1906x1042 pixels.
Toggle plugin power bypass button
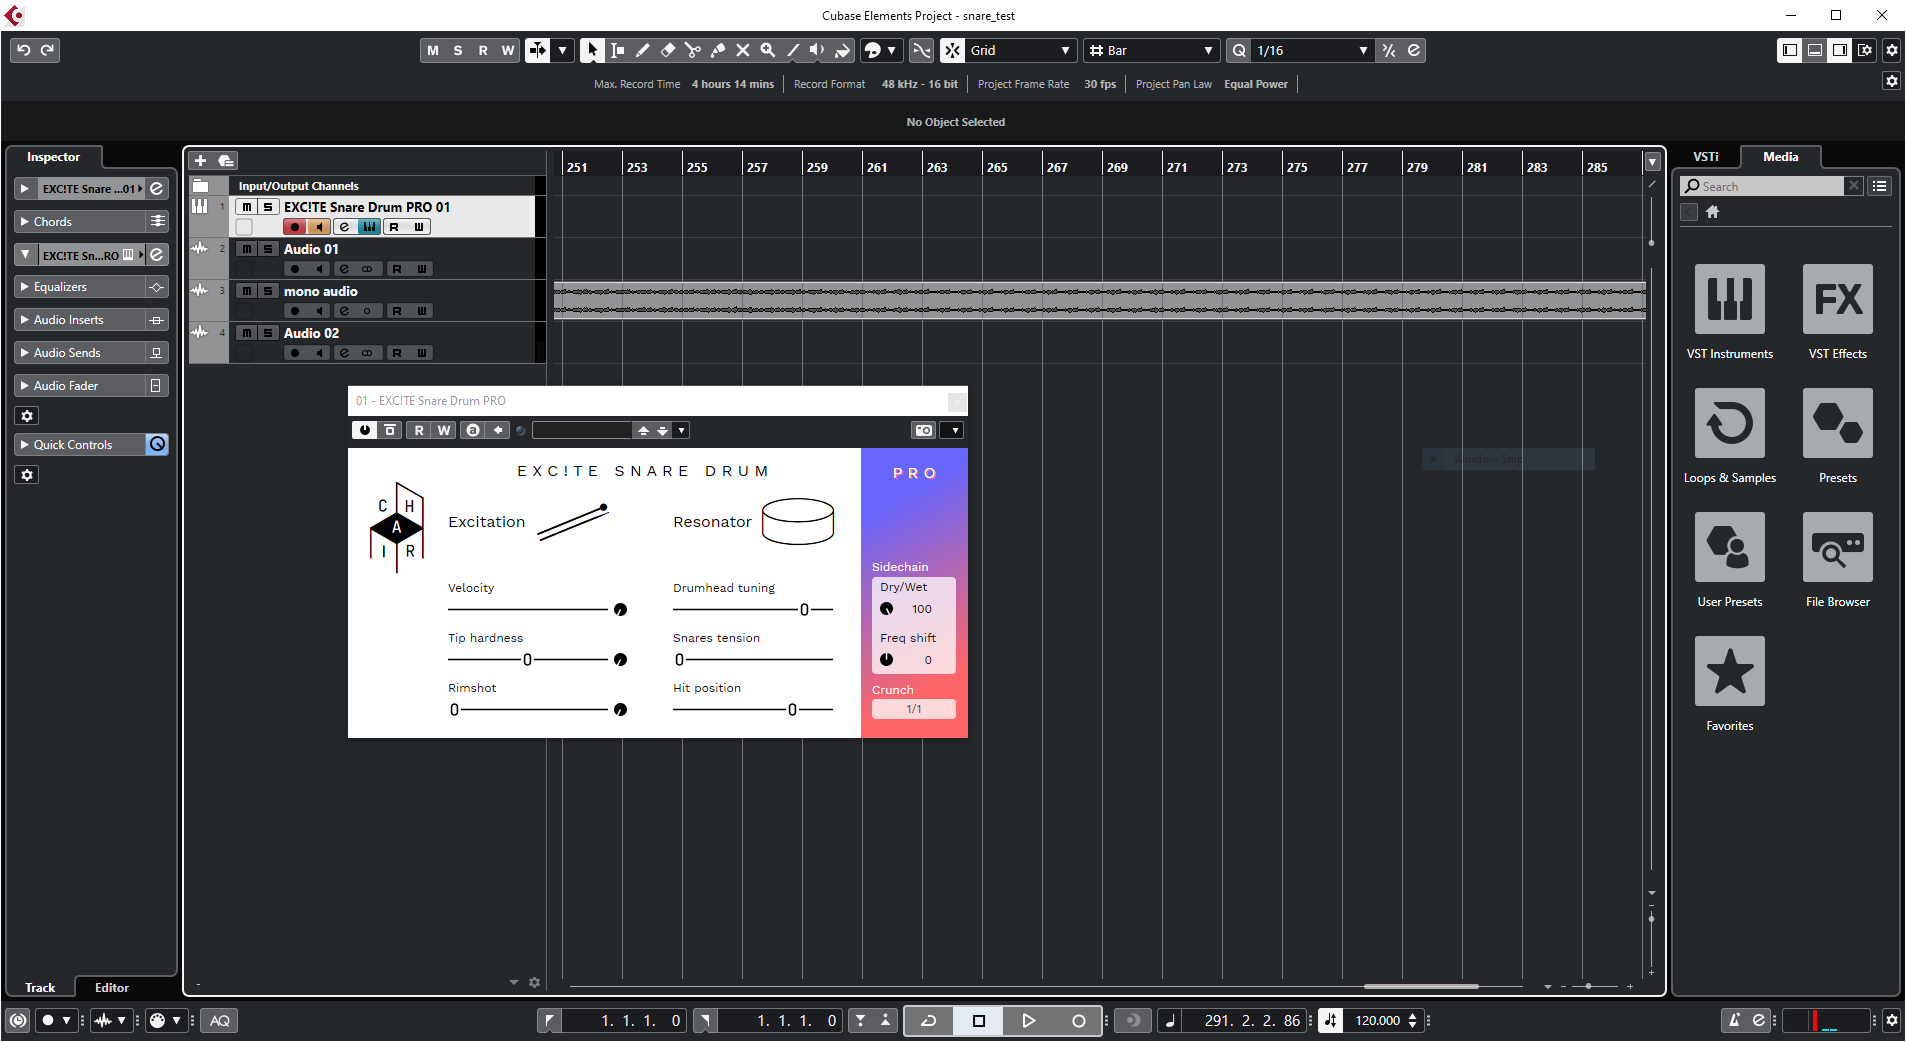tap(365, 430)
